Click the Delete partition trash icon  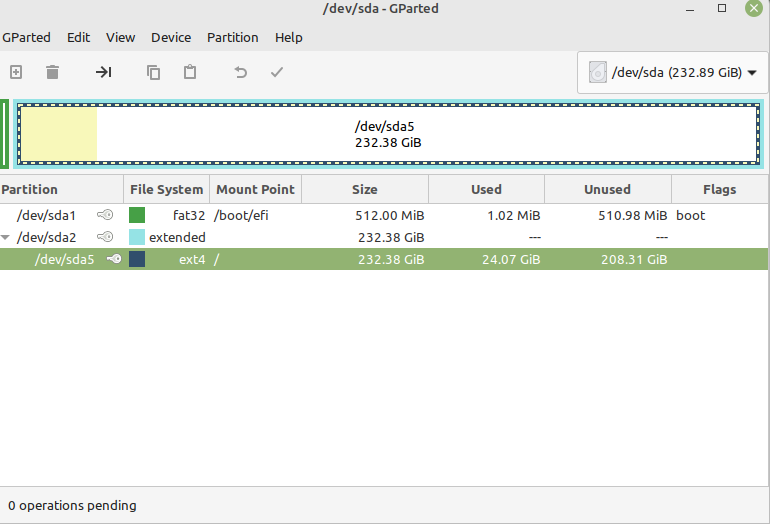click(x=52, y=72)
